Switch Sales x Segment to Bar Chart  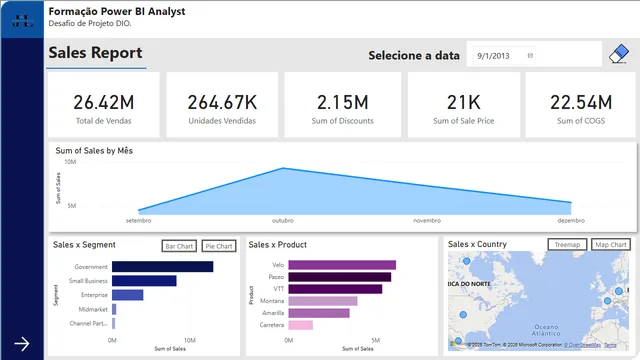[x=179, y=246]
